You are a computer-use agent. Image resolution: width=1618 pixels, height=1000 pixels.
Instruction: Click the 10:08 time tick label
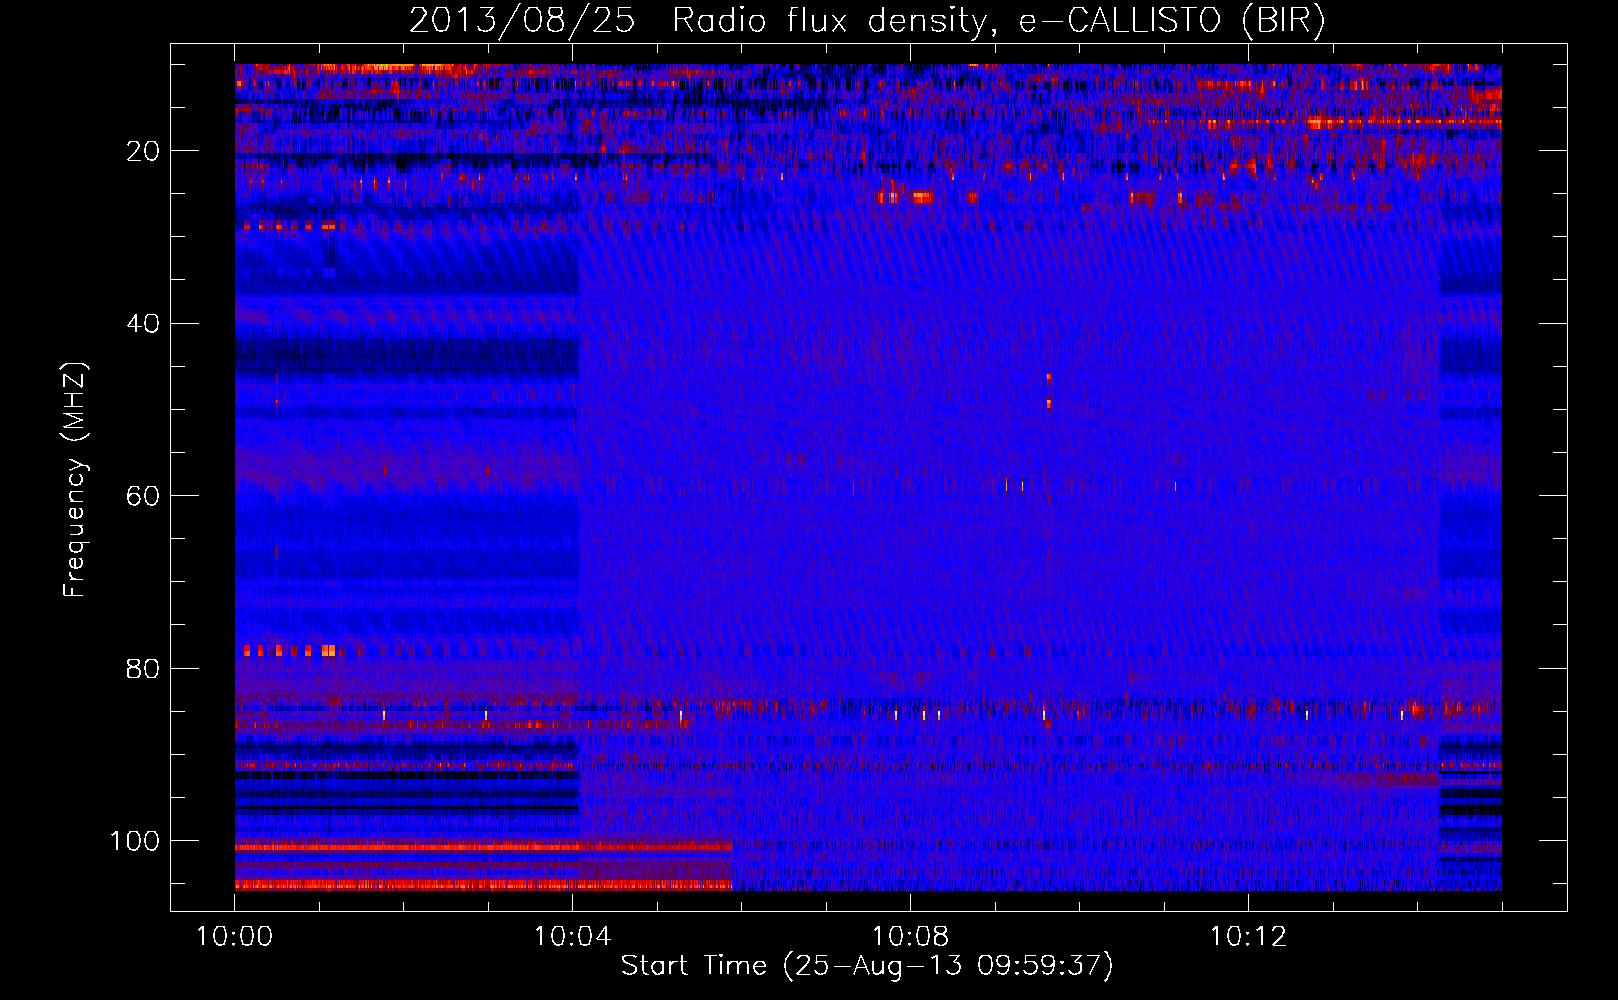(x=910, y=937)
